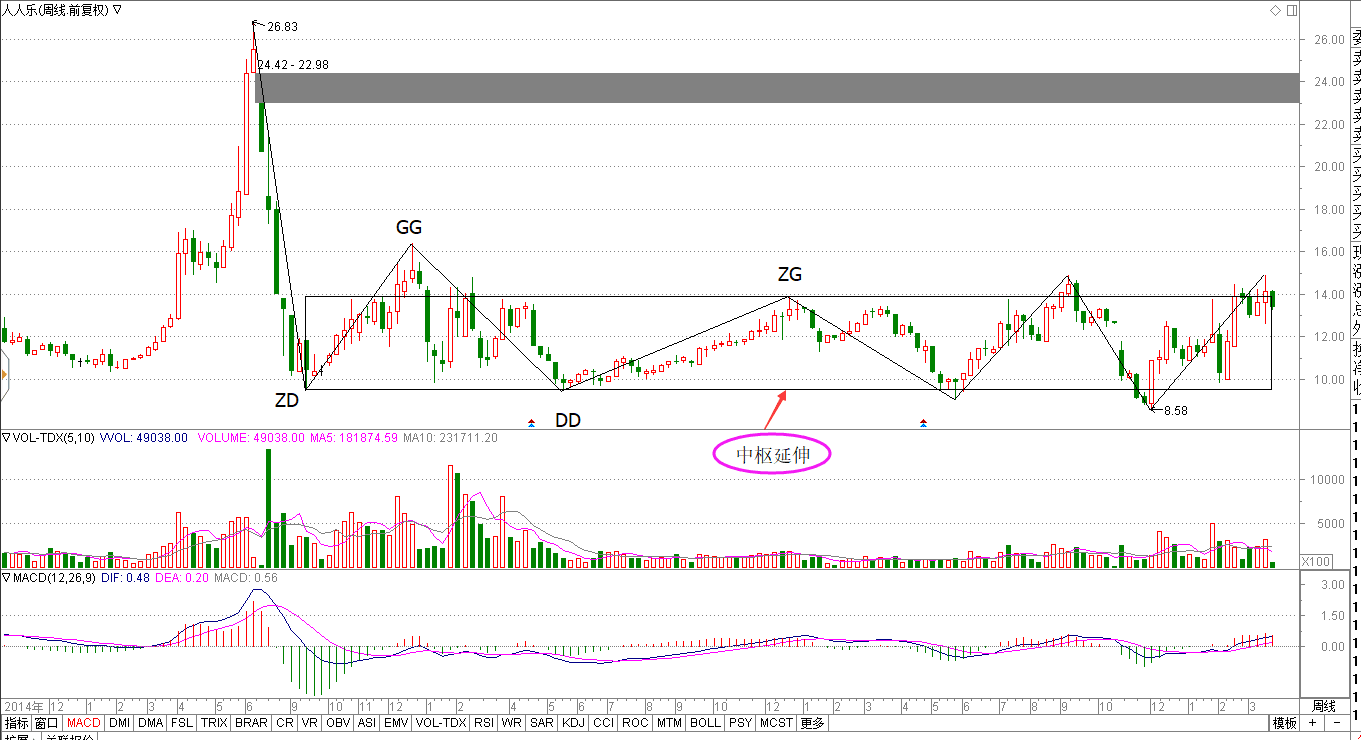The image size is (1361, 740).
Task: Switch to the KDJ indicator tab
Action: click(x=573, y=723)
